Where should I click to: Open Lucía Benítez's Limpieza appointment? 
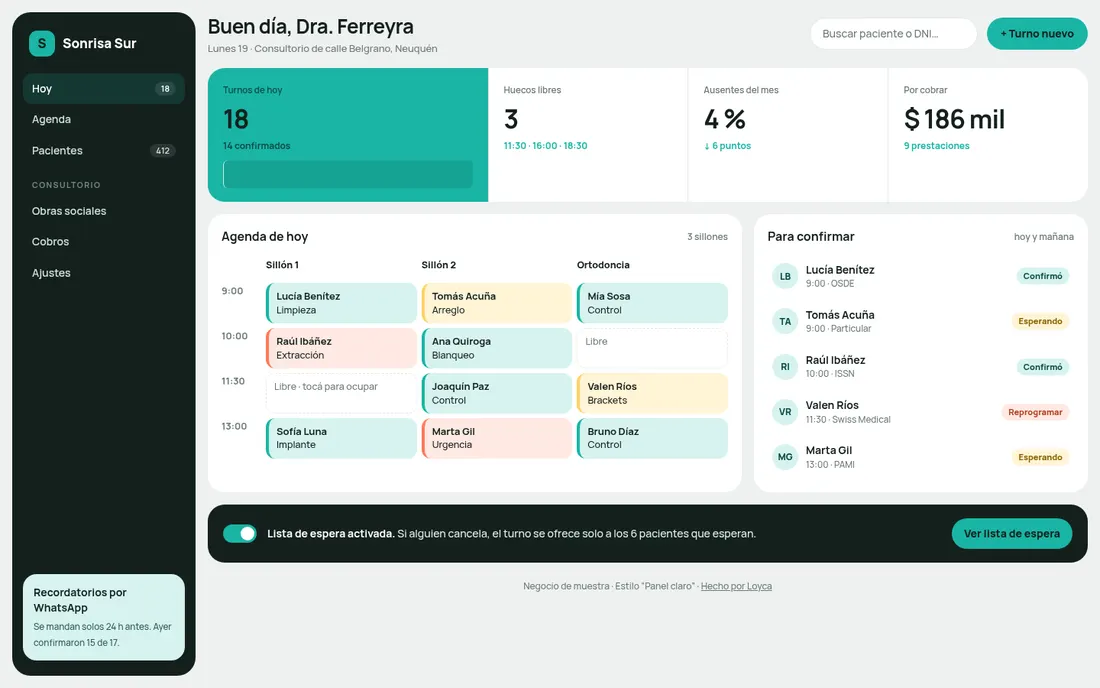[x=341, y=303]
